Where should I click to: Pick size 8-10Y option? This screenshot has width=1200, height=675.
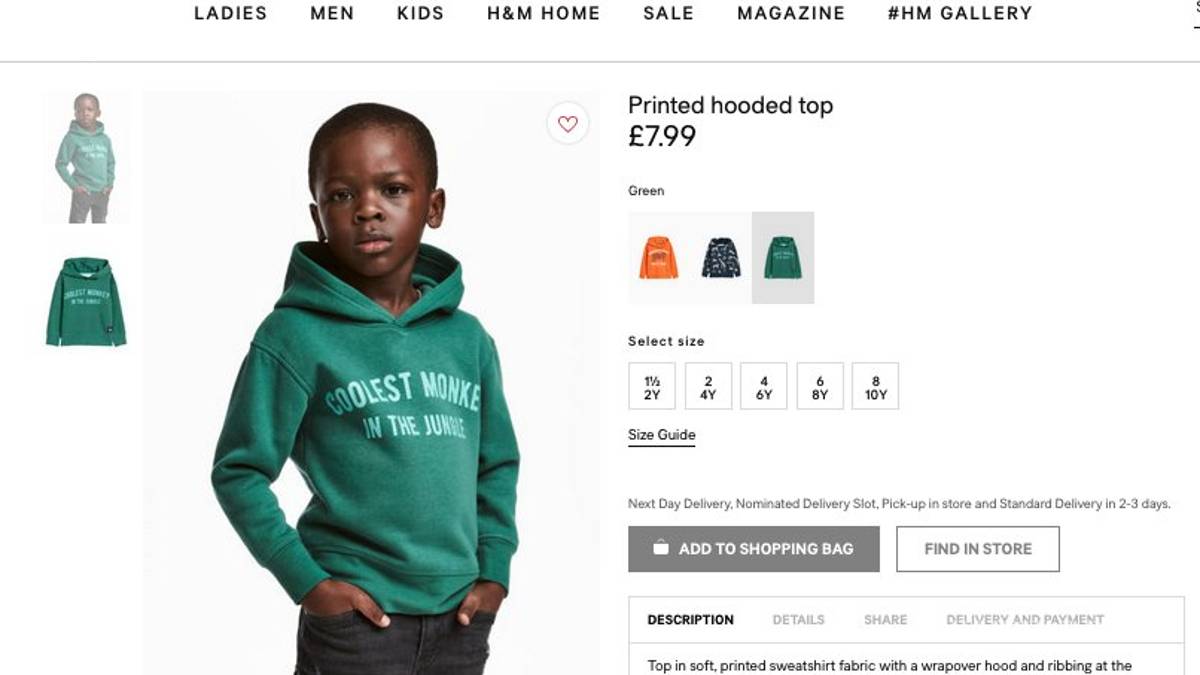coord(876,387)
